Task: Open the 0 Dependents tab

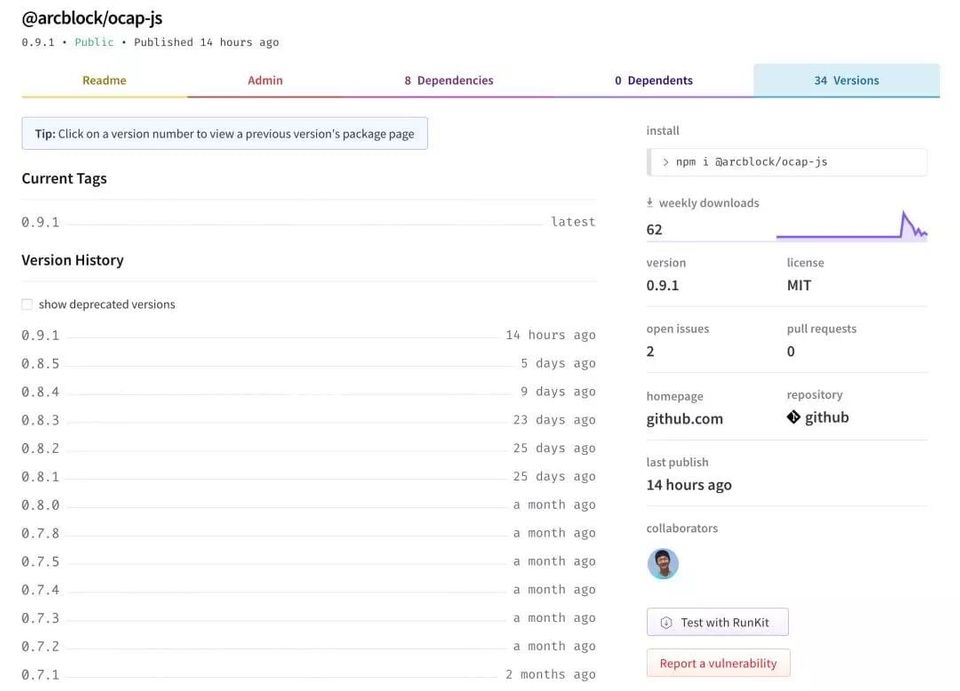Action: (x=653, y=81)
